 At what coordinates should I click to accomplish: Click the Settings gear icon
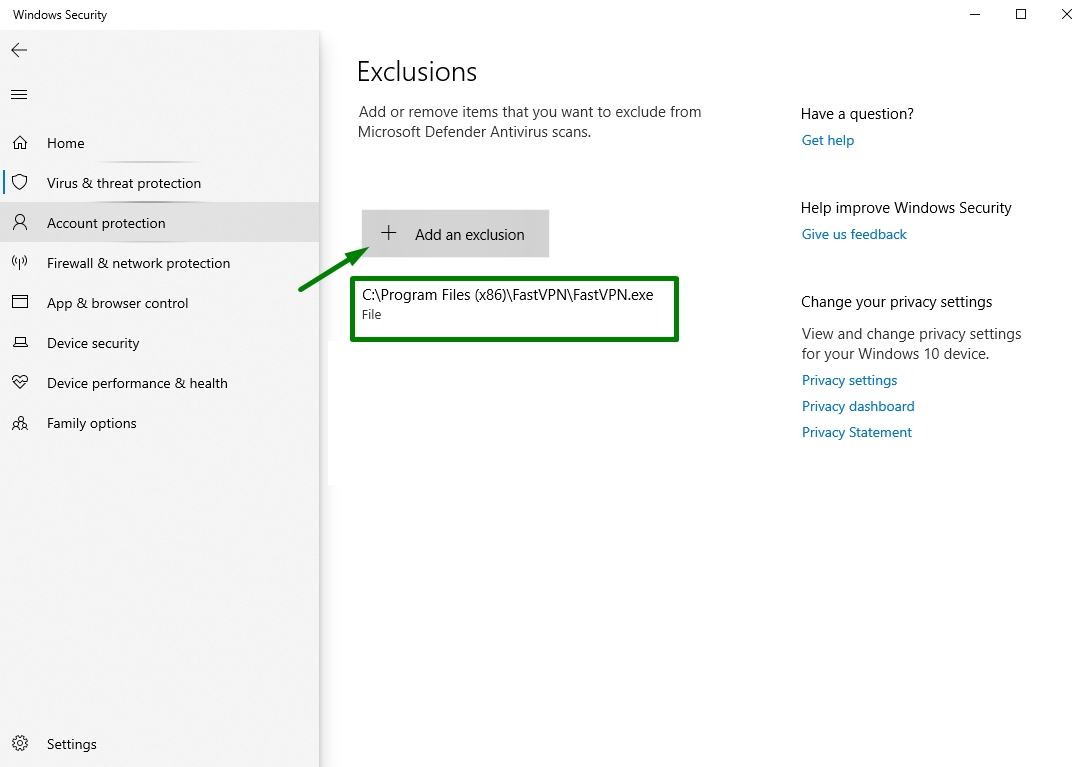(x=20, y=743)
